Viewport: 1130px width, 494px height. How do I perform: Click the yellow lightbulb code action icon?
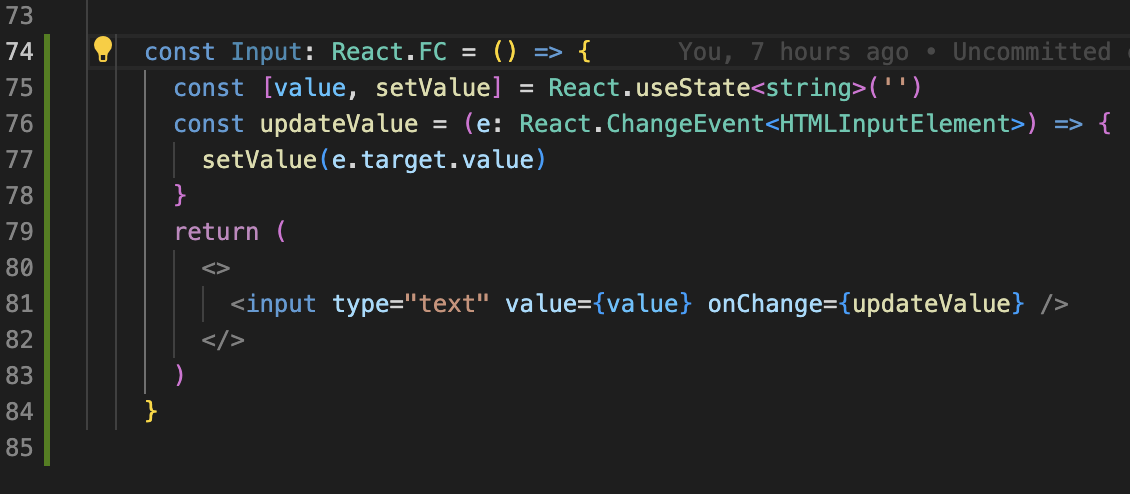(x=103, y=50)
